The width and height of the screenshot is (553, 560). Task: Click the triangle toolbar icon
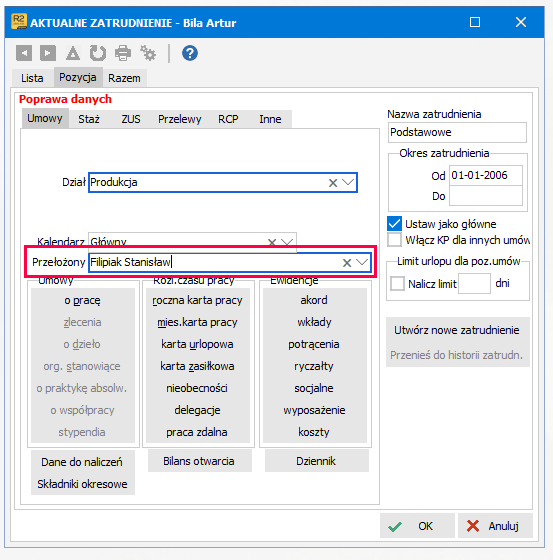point(73,53)
